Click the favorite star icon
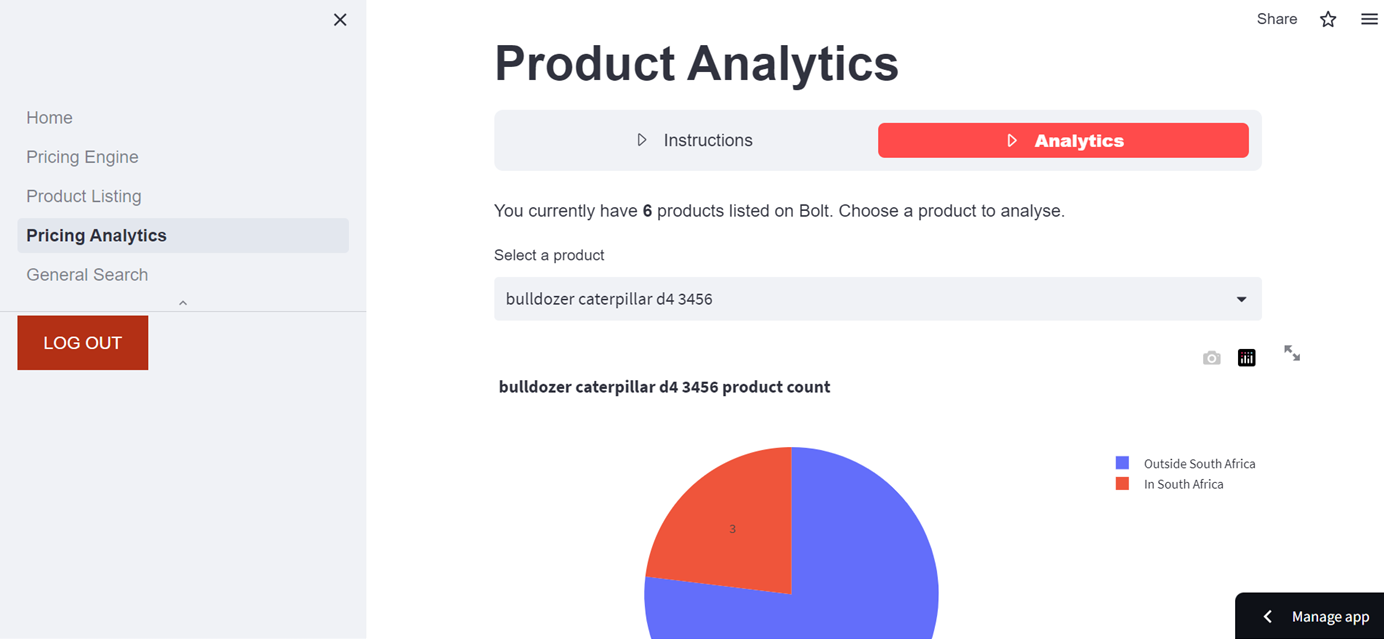Image resolution: width=1384 pixels, height=639 pixels. 1328,19
